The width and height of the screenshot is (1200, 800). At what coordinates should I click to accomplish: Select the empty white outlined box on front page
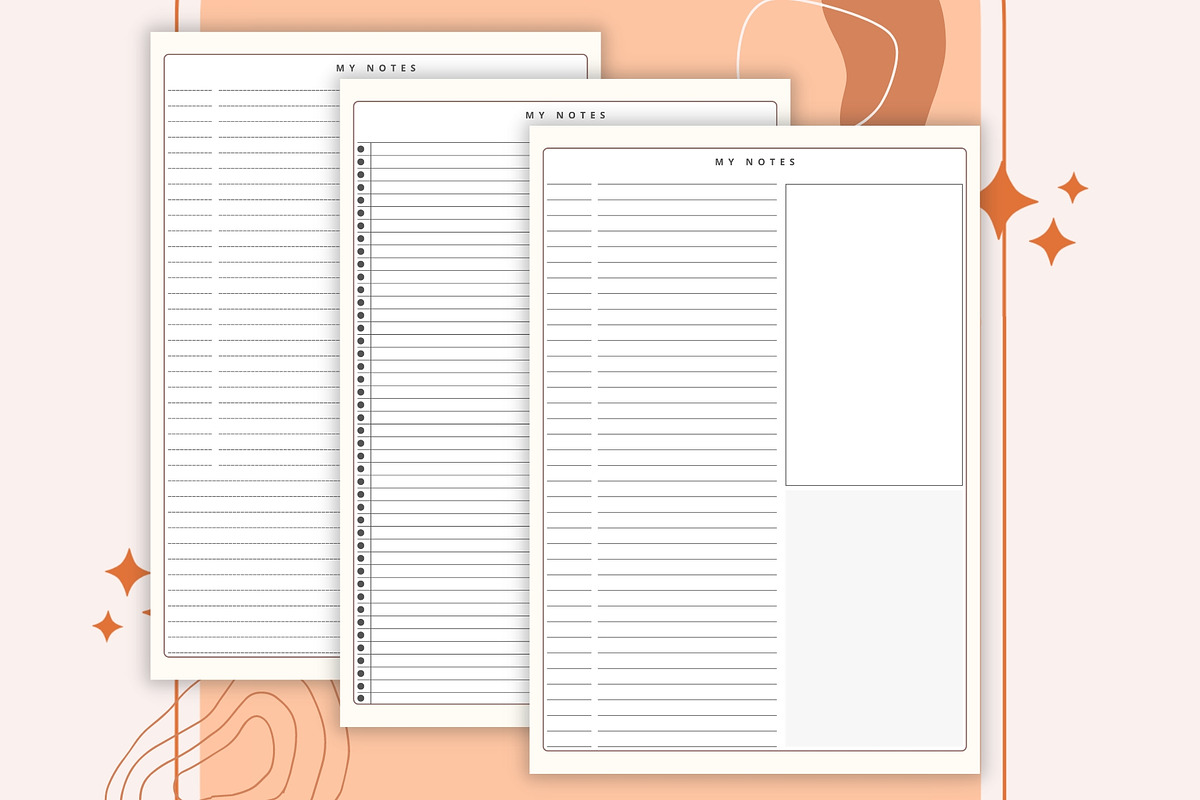(x=874, y=335)
